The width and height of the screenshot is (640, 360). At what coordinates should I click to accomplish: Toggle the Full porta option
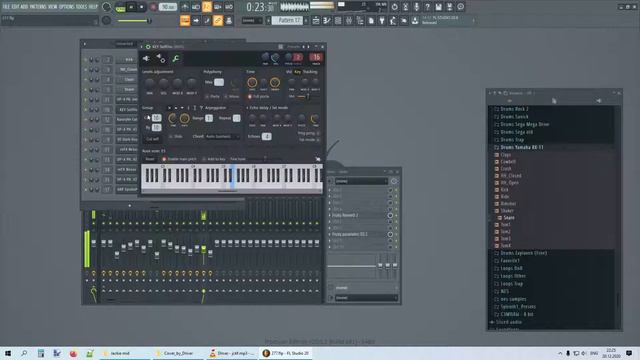pyautogui.click(x=258, y=97)
